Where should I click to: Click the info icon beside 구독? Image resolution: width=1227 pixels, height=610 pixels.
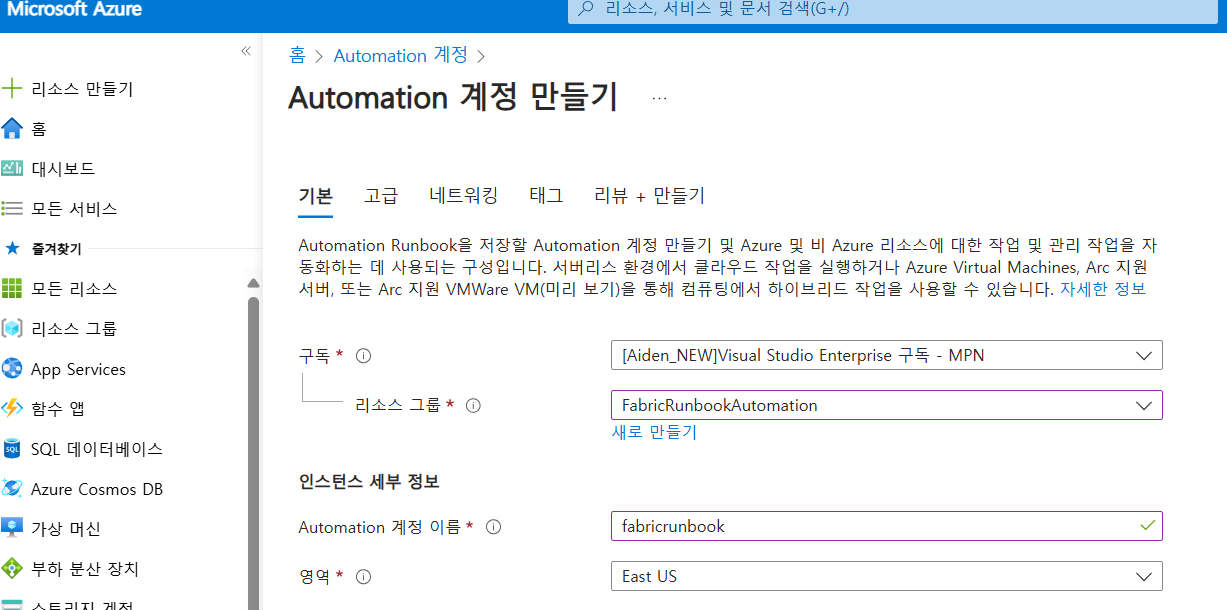point(364,355)
